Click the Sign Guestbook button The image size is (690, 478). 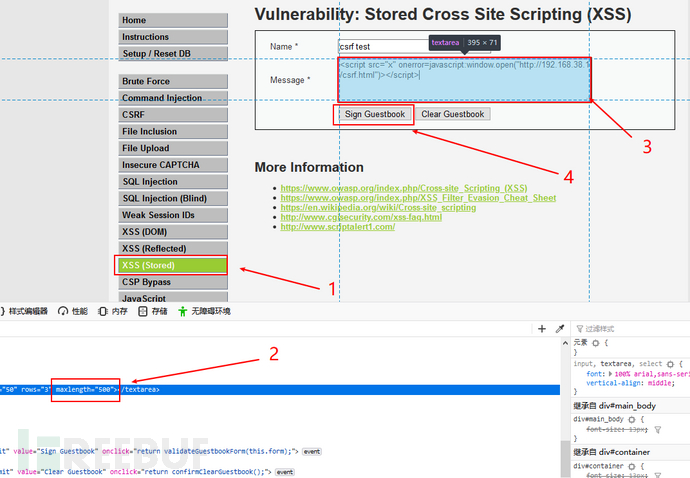pos(374,114)
